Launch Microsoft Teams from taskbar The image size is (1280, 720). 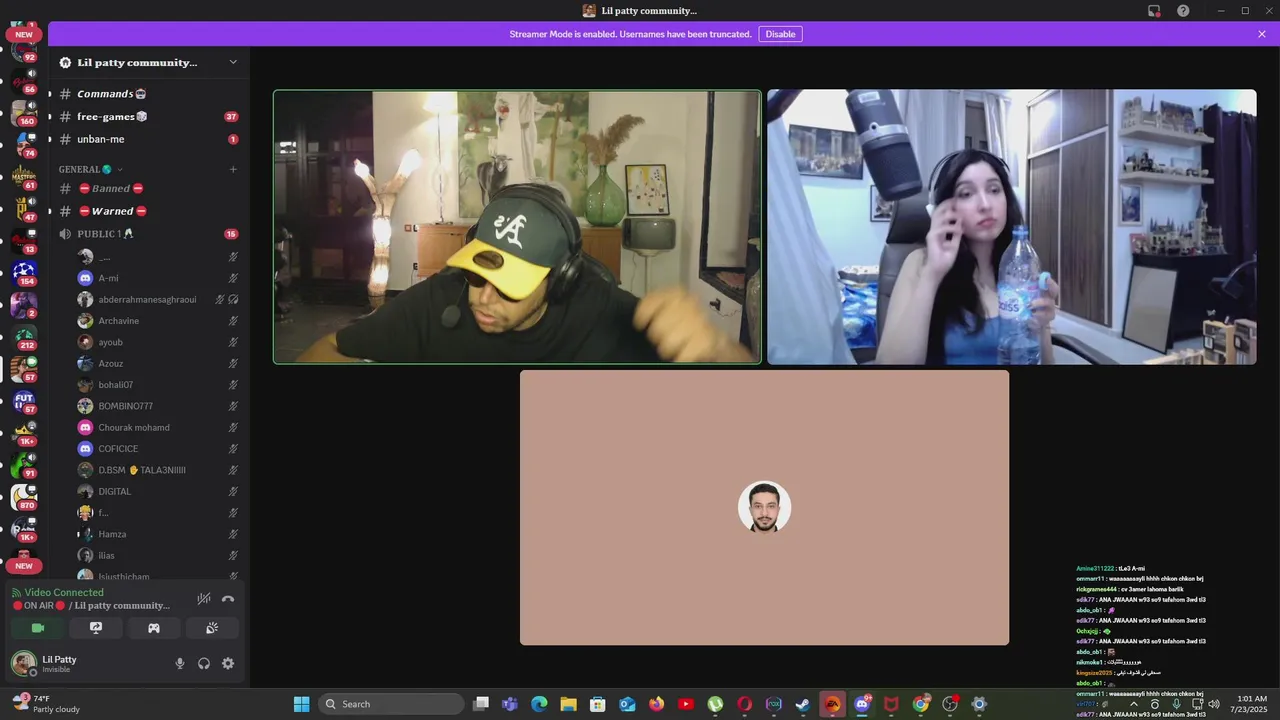[x=510, y=704]
